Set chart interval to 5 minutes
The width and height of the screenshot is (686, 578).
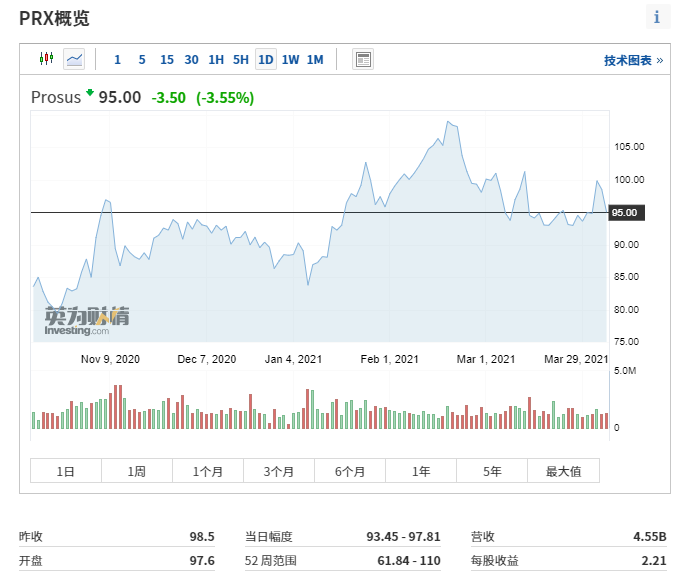(142, 60)
